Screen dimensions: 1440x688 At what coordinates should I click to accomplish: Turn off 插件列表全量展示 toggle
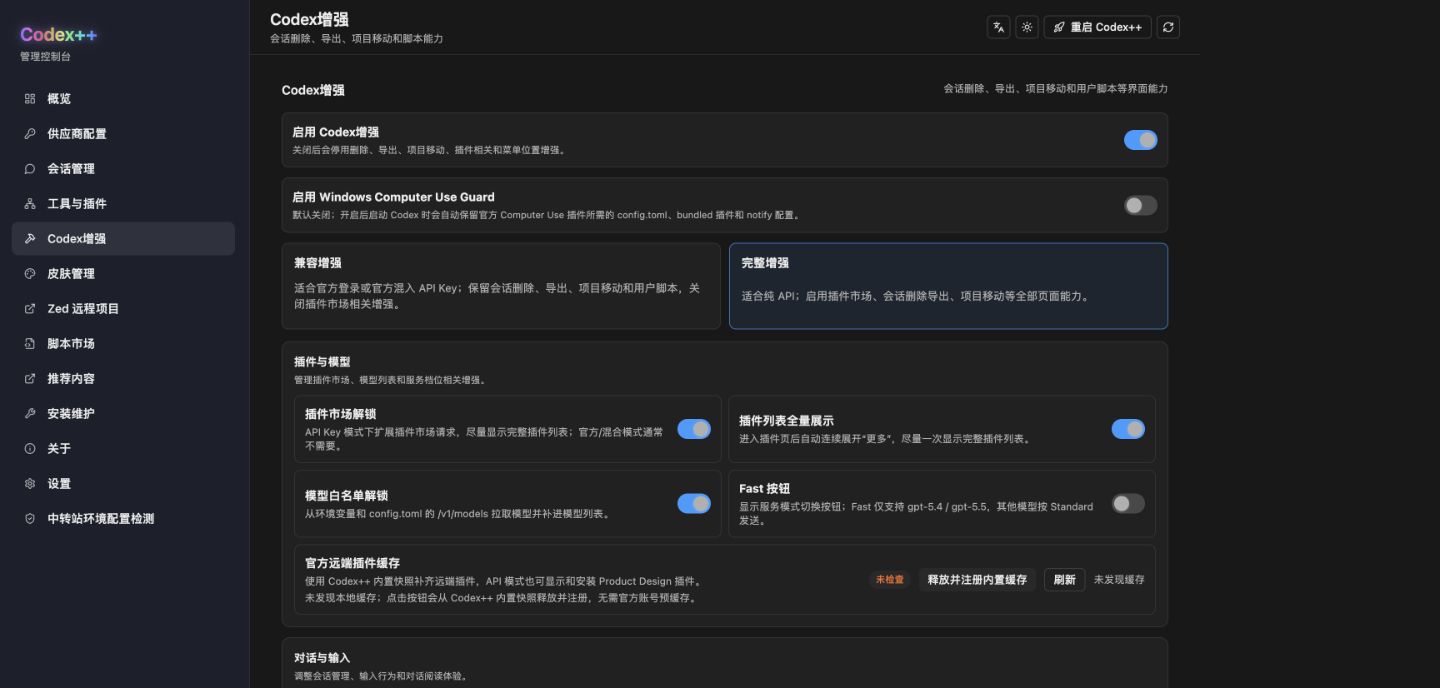pos(1128,429)
